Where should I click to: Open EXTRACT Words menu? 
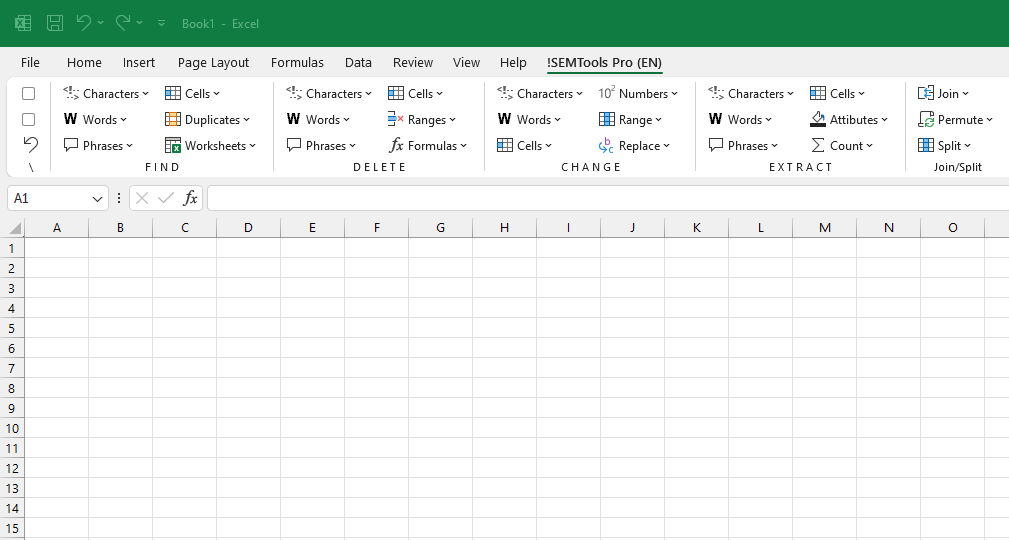point(741,119)
